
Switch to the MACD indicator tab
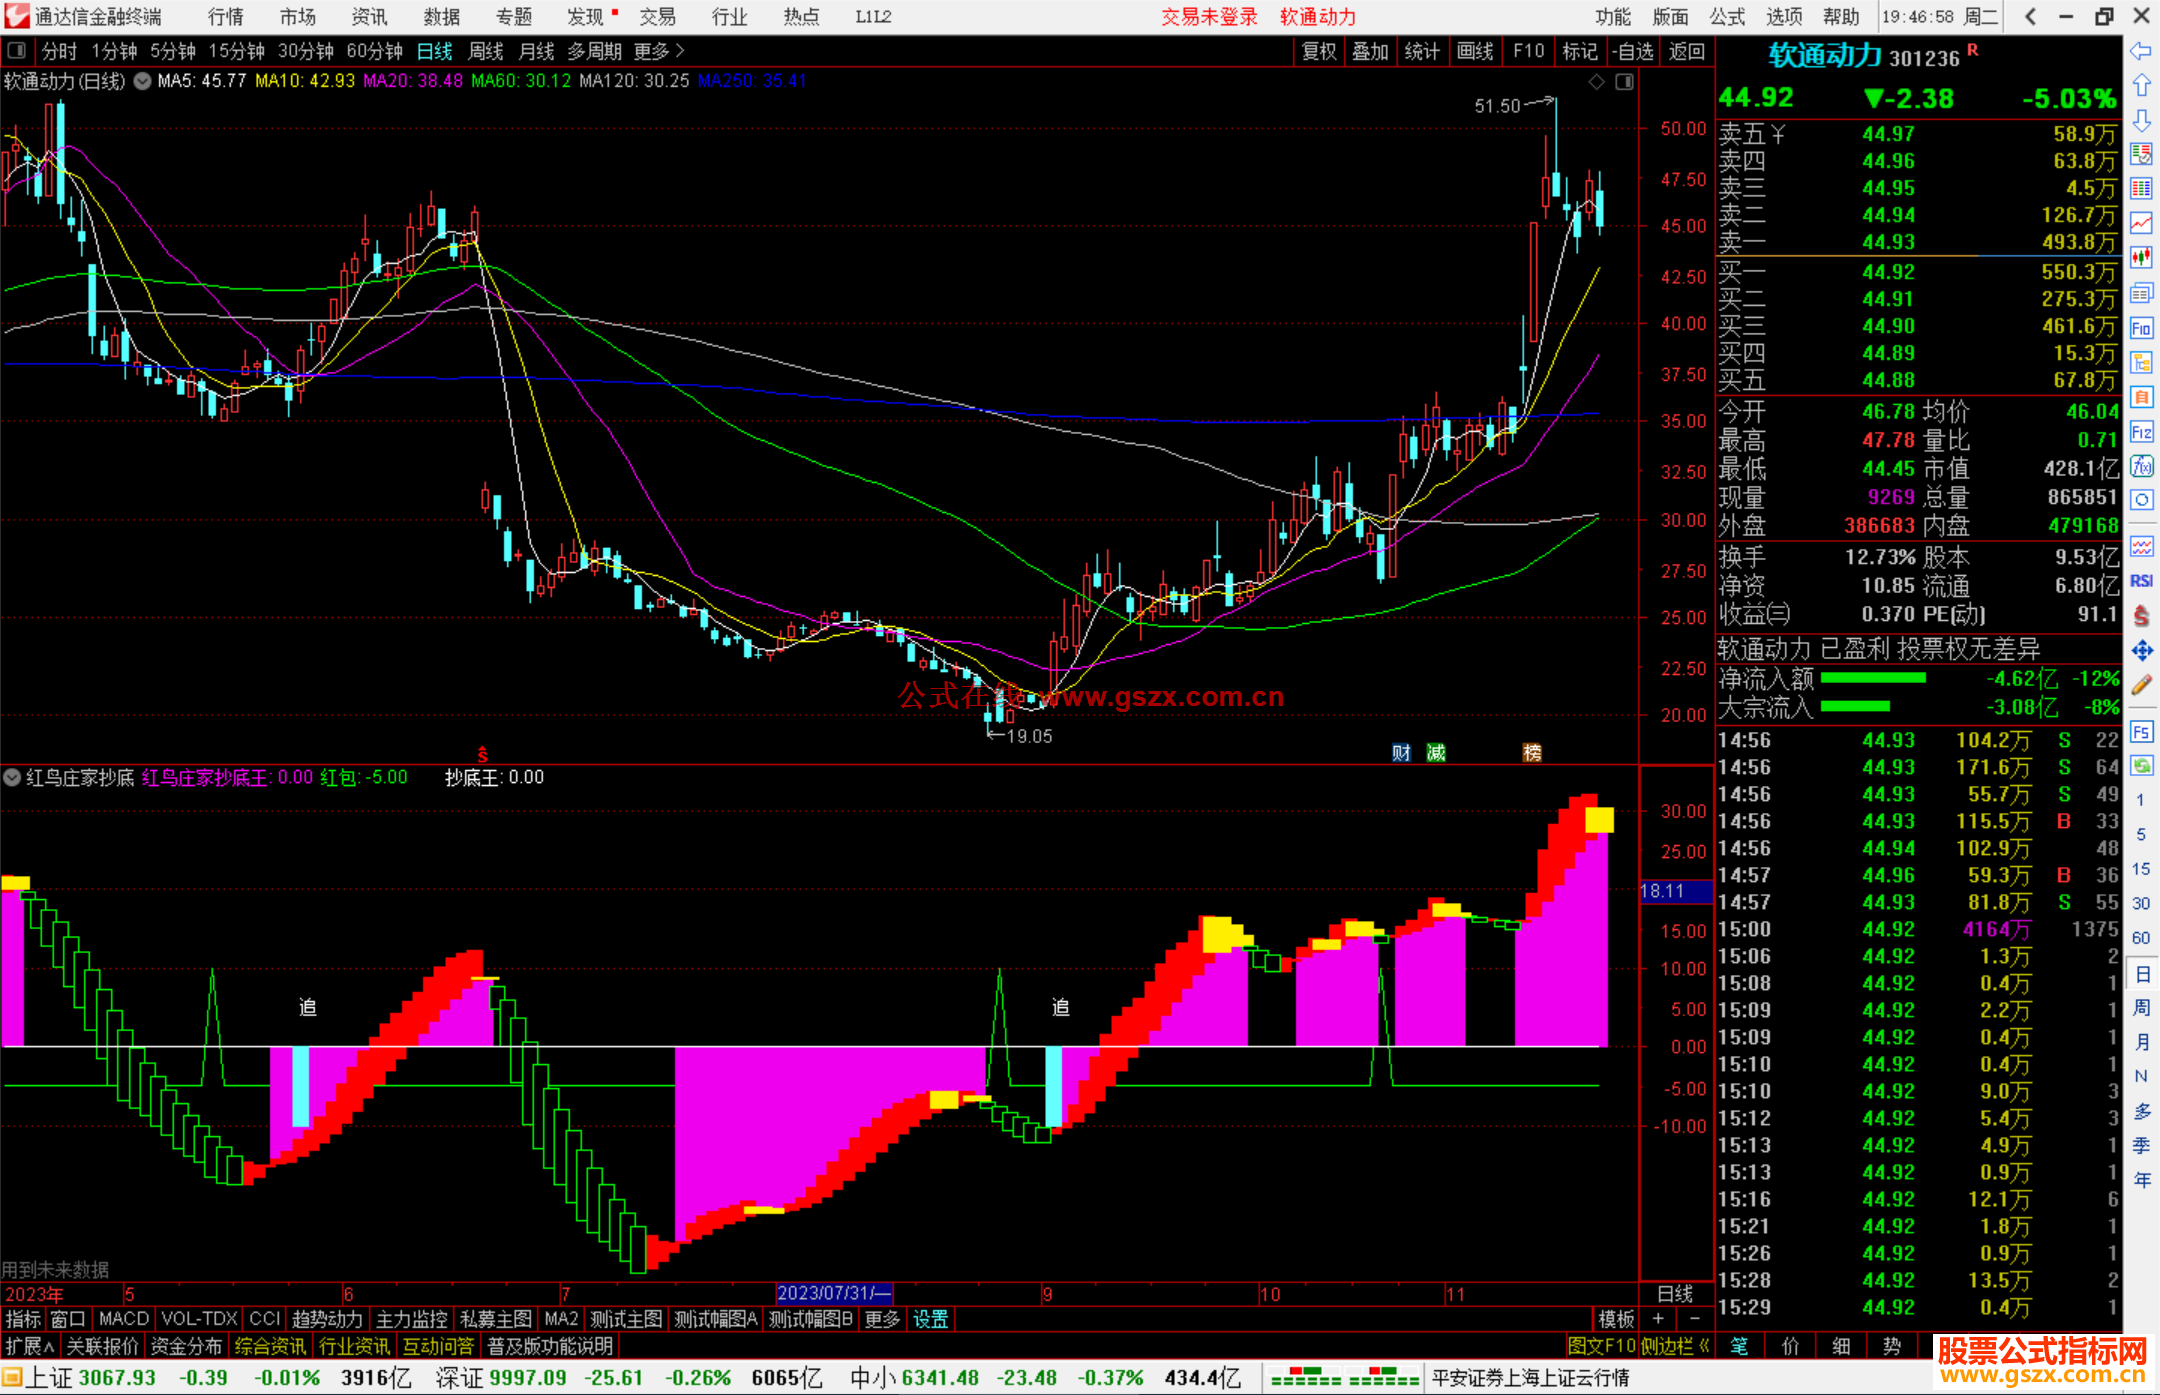click(123, 1319)
